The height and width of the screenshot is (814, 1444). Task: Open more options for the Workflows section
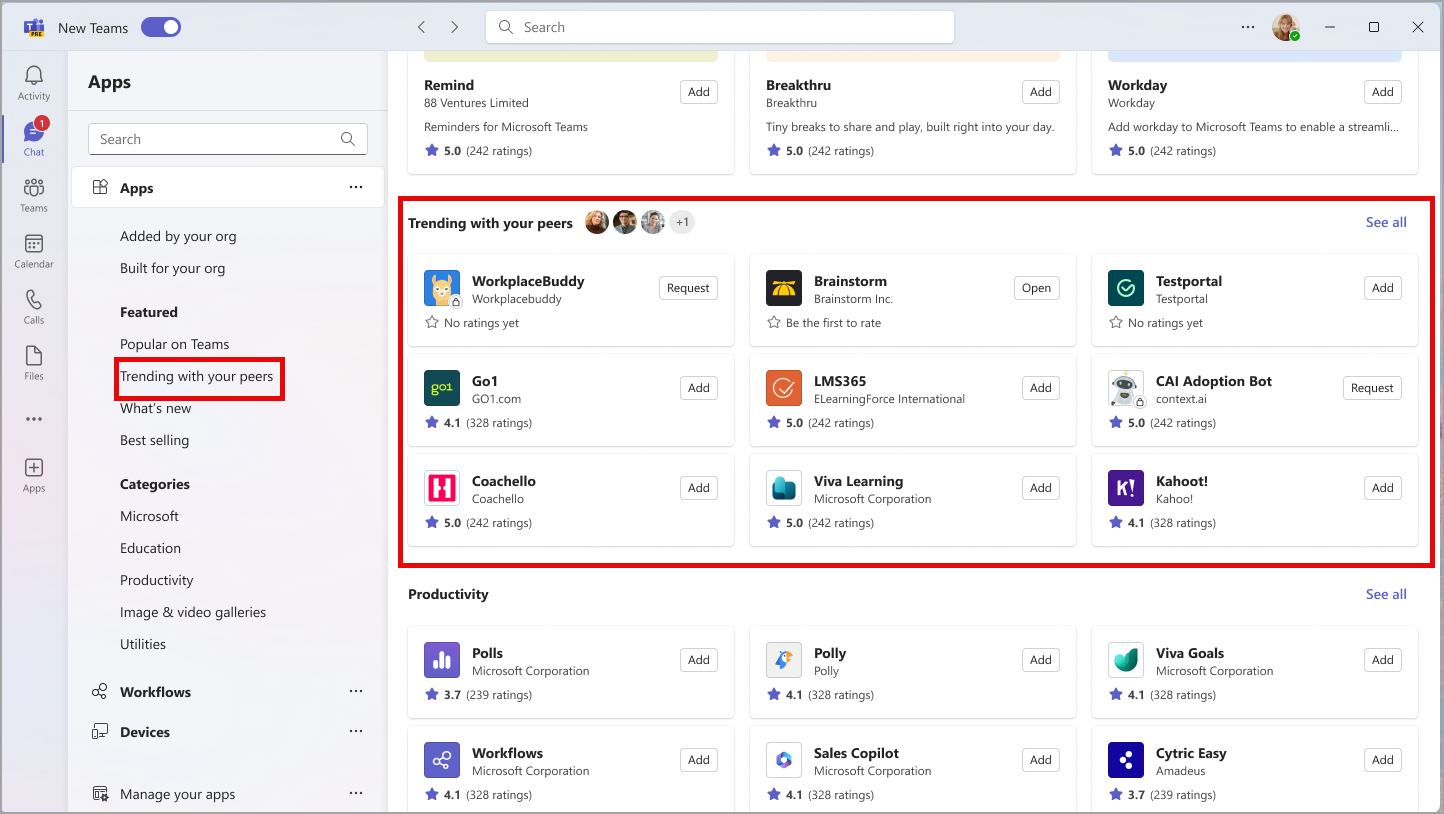tap(356, 691)
